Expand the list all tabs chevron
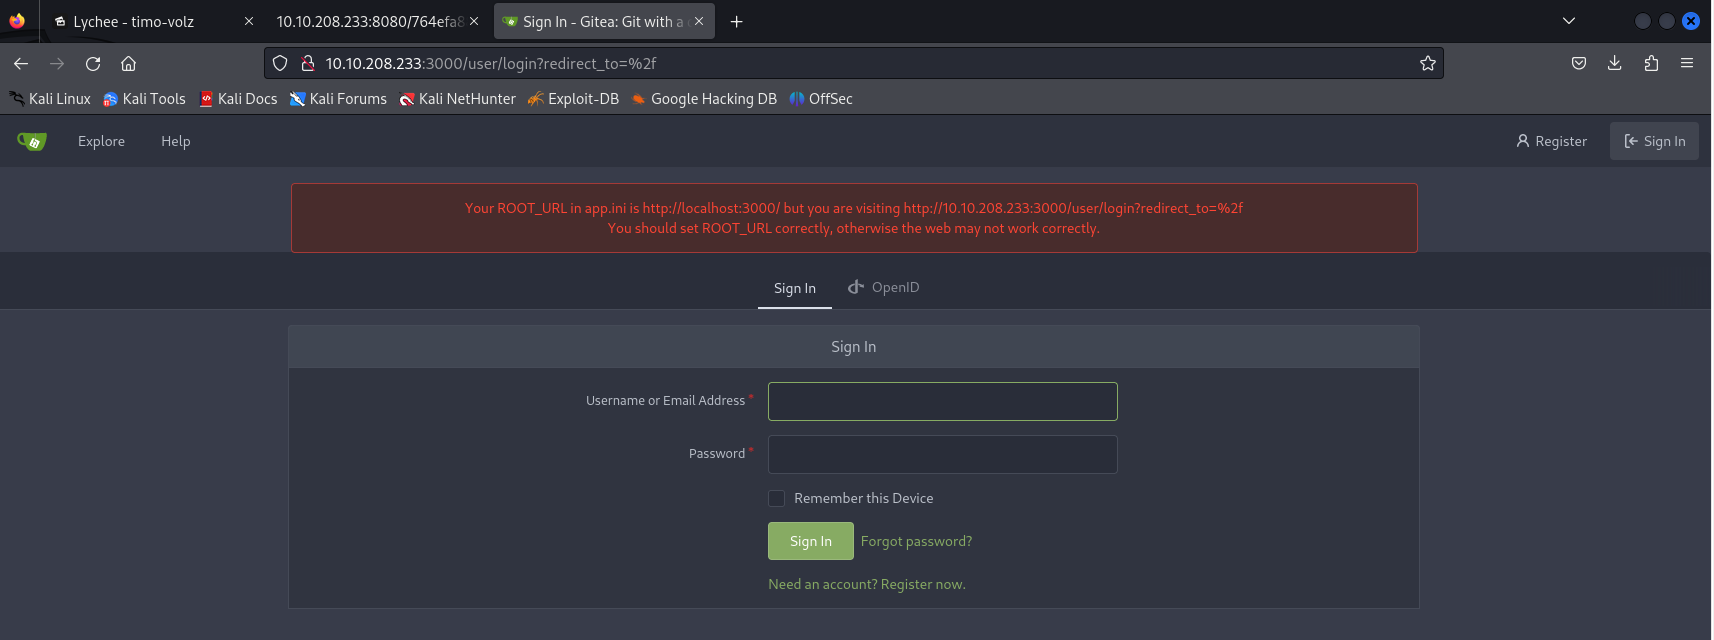This screenshot has width=1714, height=640. pyautogui.click(x=1569, y=21)
